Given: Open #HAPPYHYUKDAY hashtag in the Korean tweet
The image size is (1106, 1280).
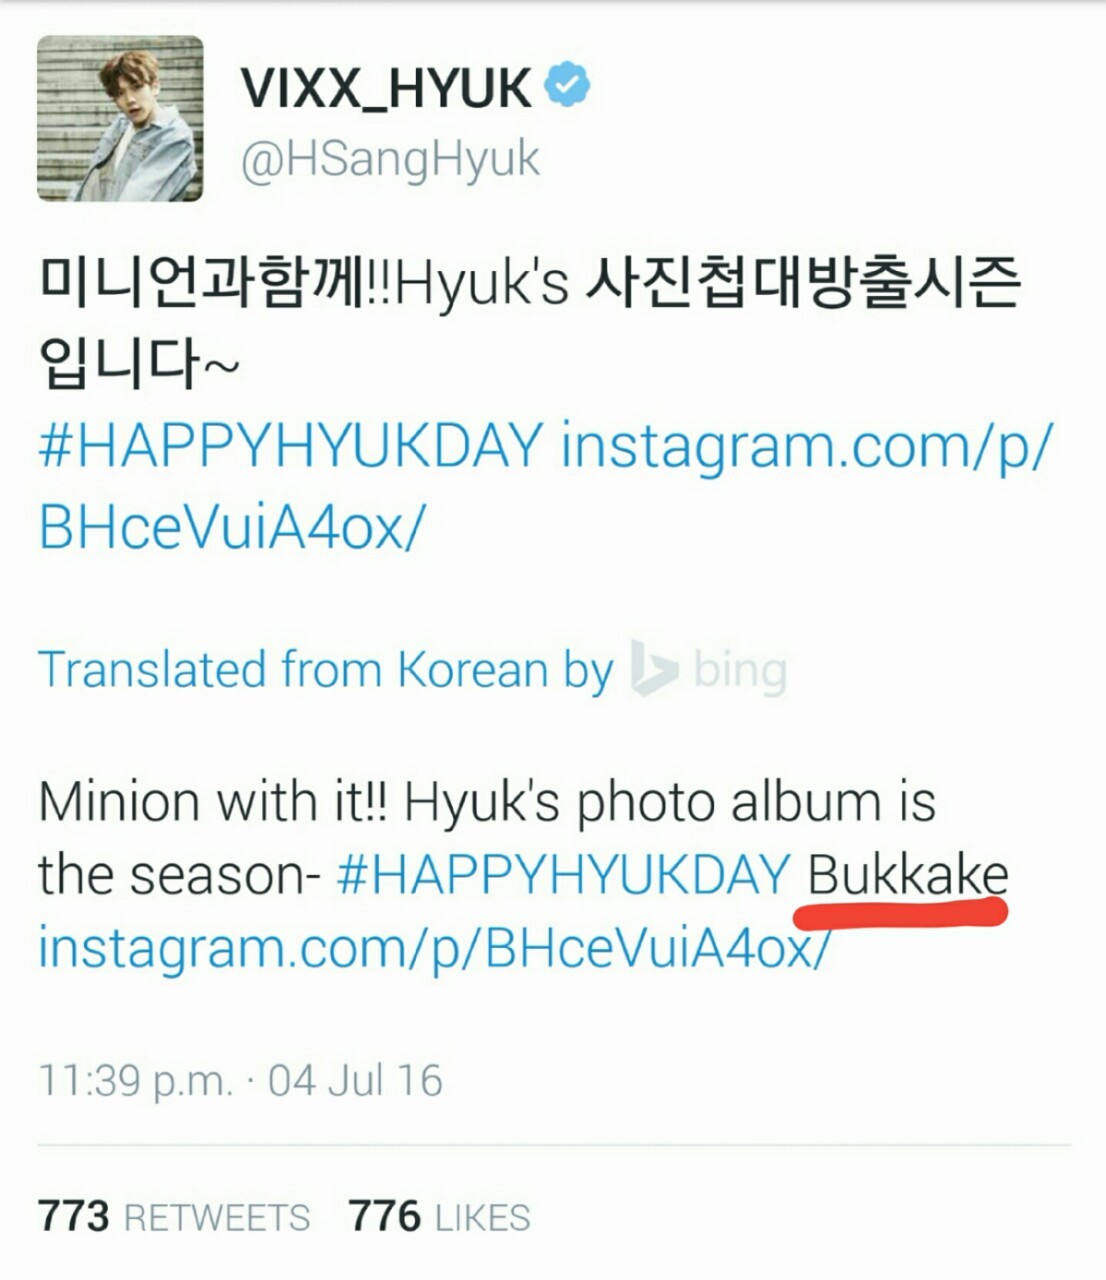Looking at the screenshot, I should pyautogui.click(x=291, y=445).
